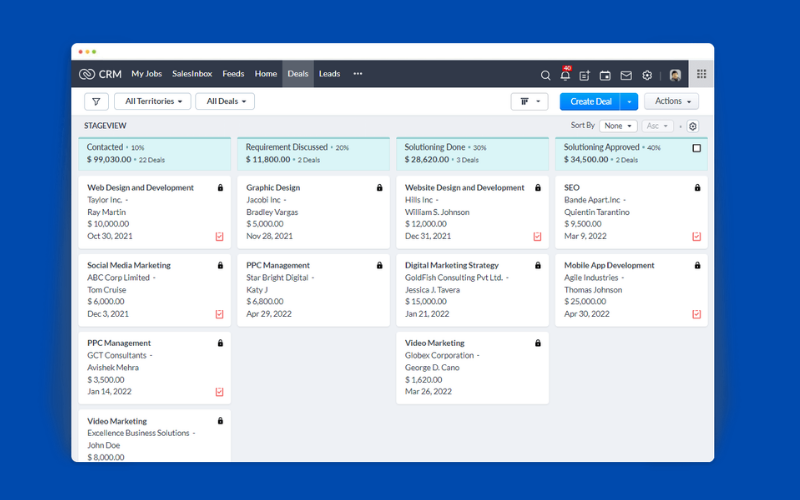Image resolution: width=800 pixels, height=500 pixels.
Task: Open the view switcher dropdown
Action: [x=529, y=102]
